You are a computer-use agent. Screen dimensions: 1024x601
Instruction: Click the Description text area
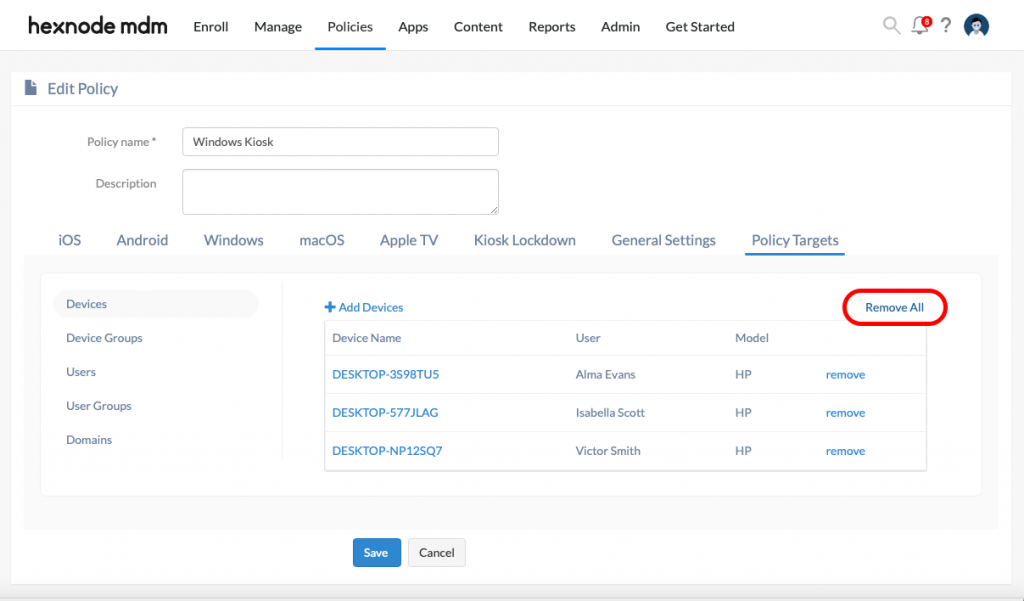coord(340,191)
